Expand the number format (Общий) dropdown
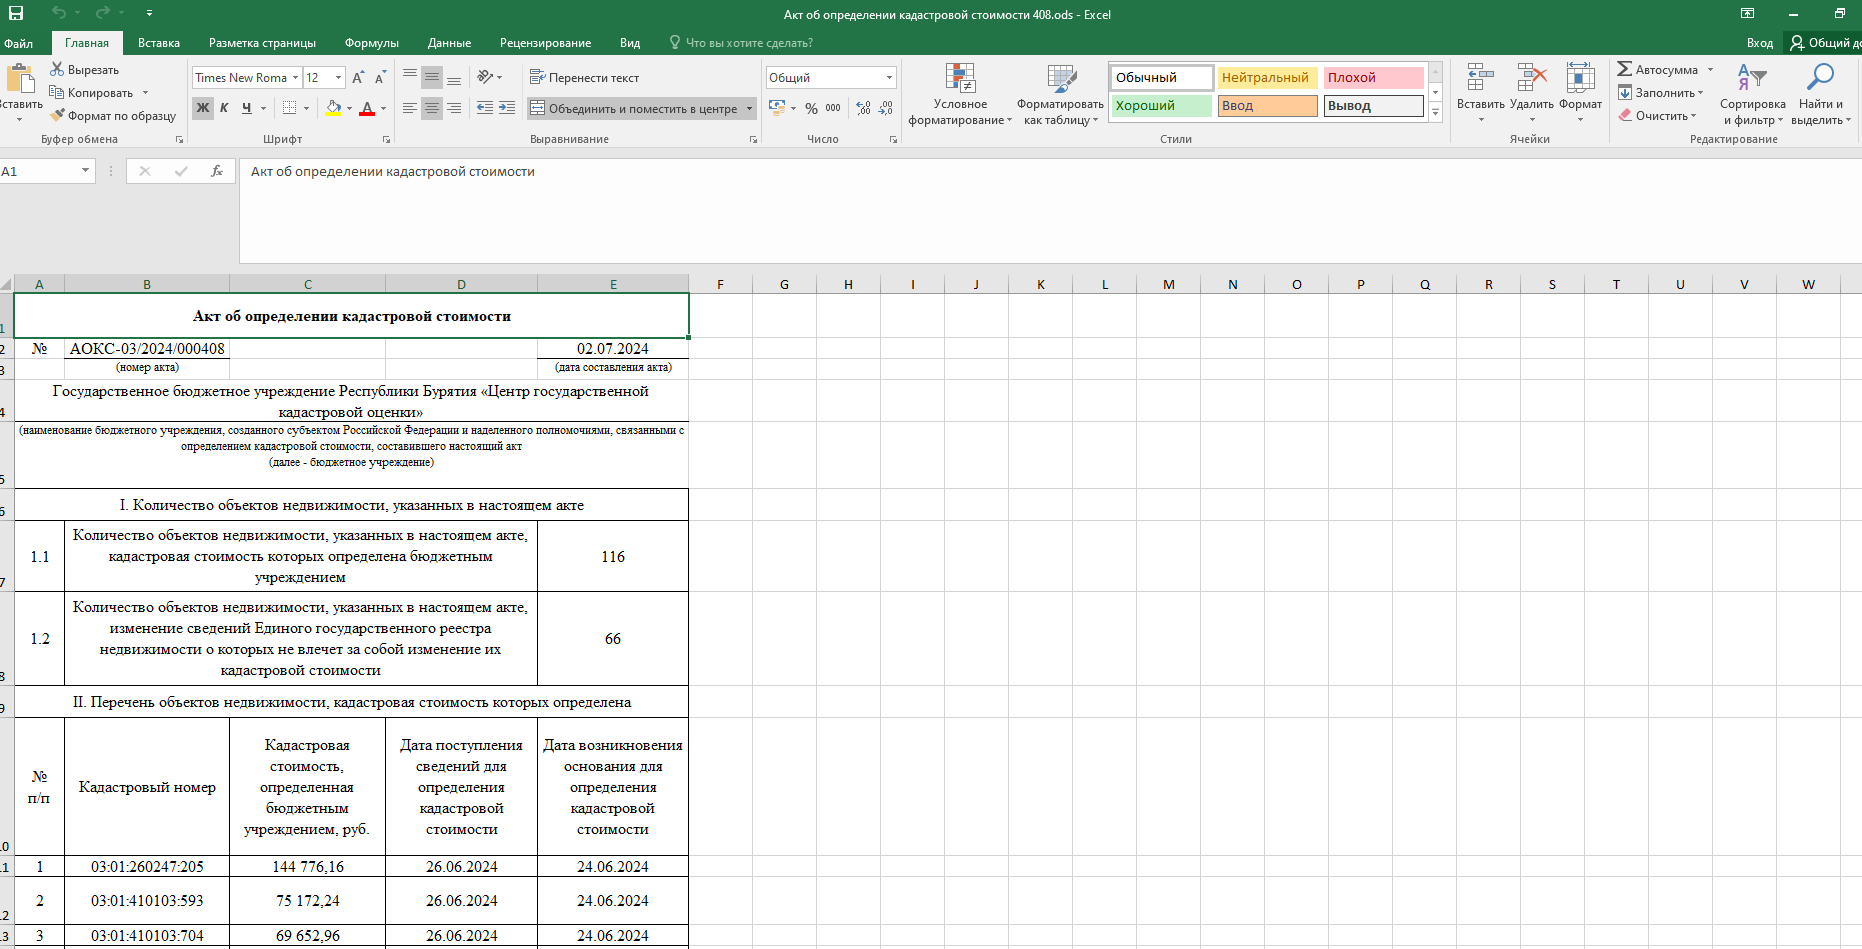Screen dimensions: 1862x949 (x=889, y=78)
